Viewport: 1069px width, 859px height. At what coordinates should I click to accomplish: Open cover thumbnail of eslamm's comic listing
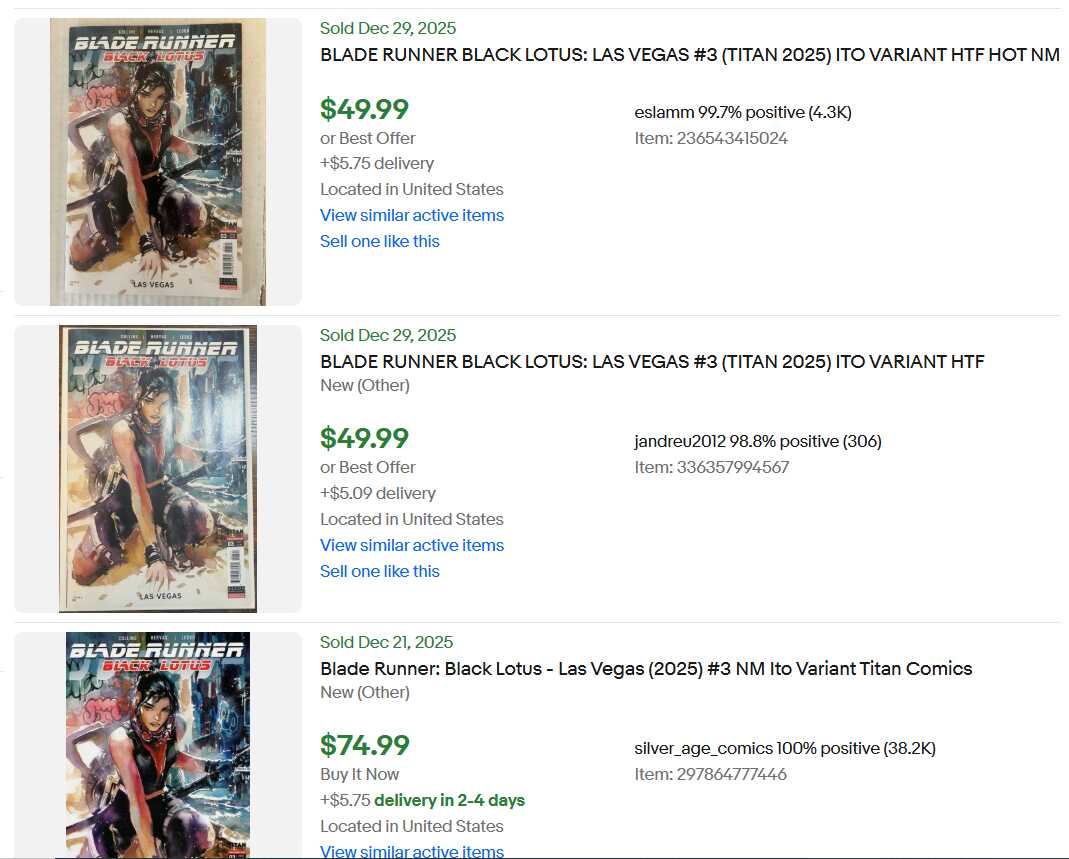[x=158, y=161]
